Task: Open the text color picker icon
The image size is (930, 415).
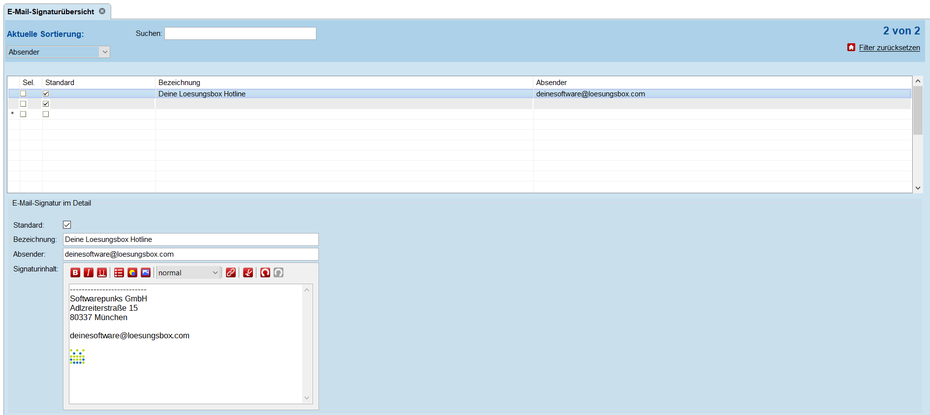Action: (132, 273)
